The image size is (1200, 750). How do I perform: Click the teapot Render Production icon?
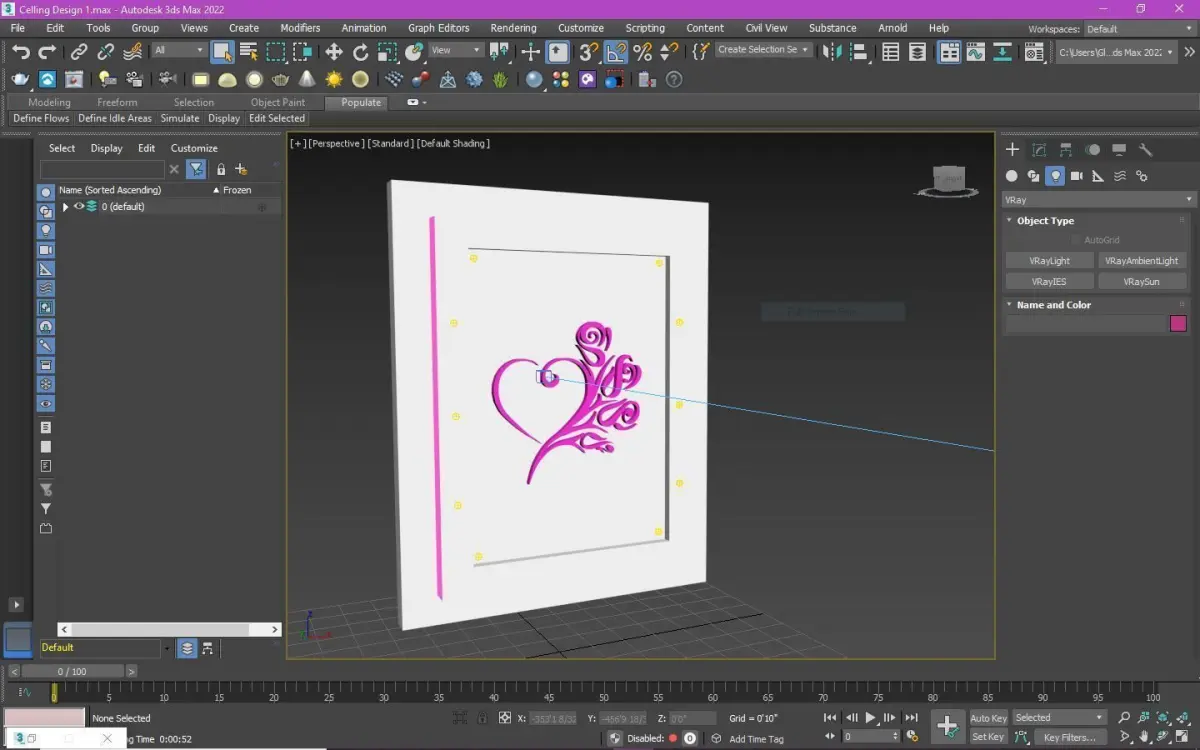[21, 79]
